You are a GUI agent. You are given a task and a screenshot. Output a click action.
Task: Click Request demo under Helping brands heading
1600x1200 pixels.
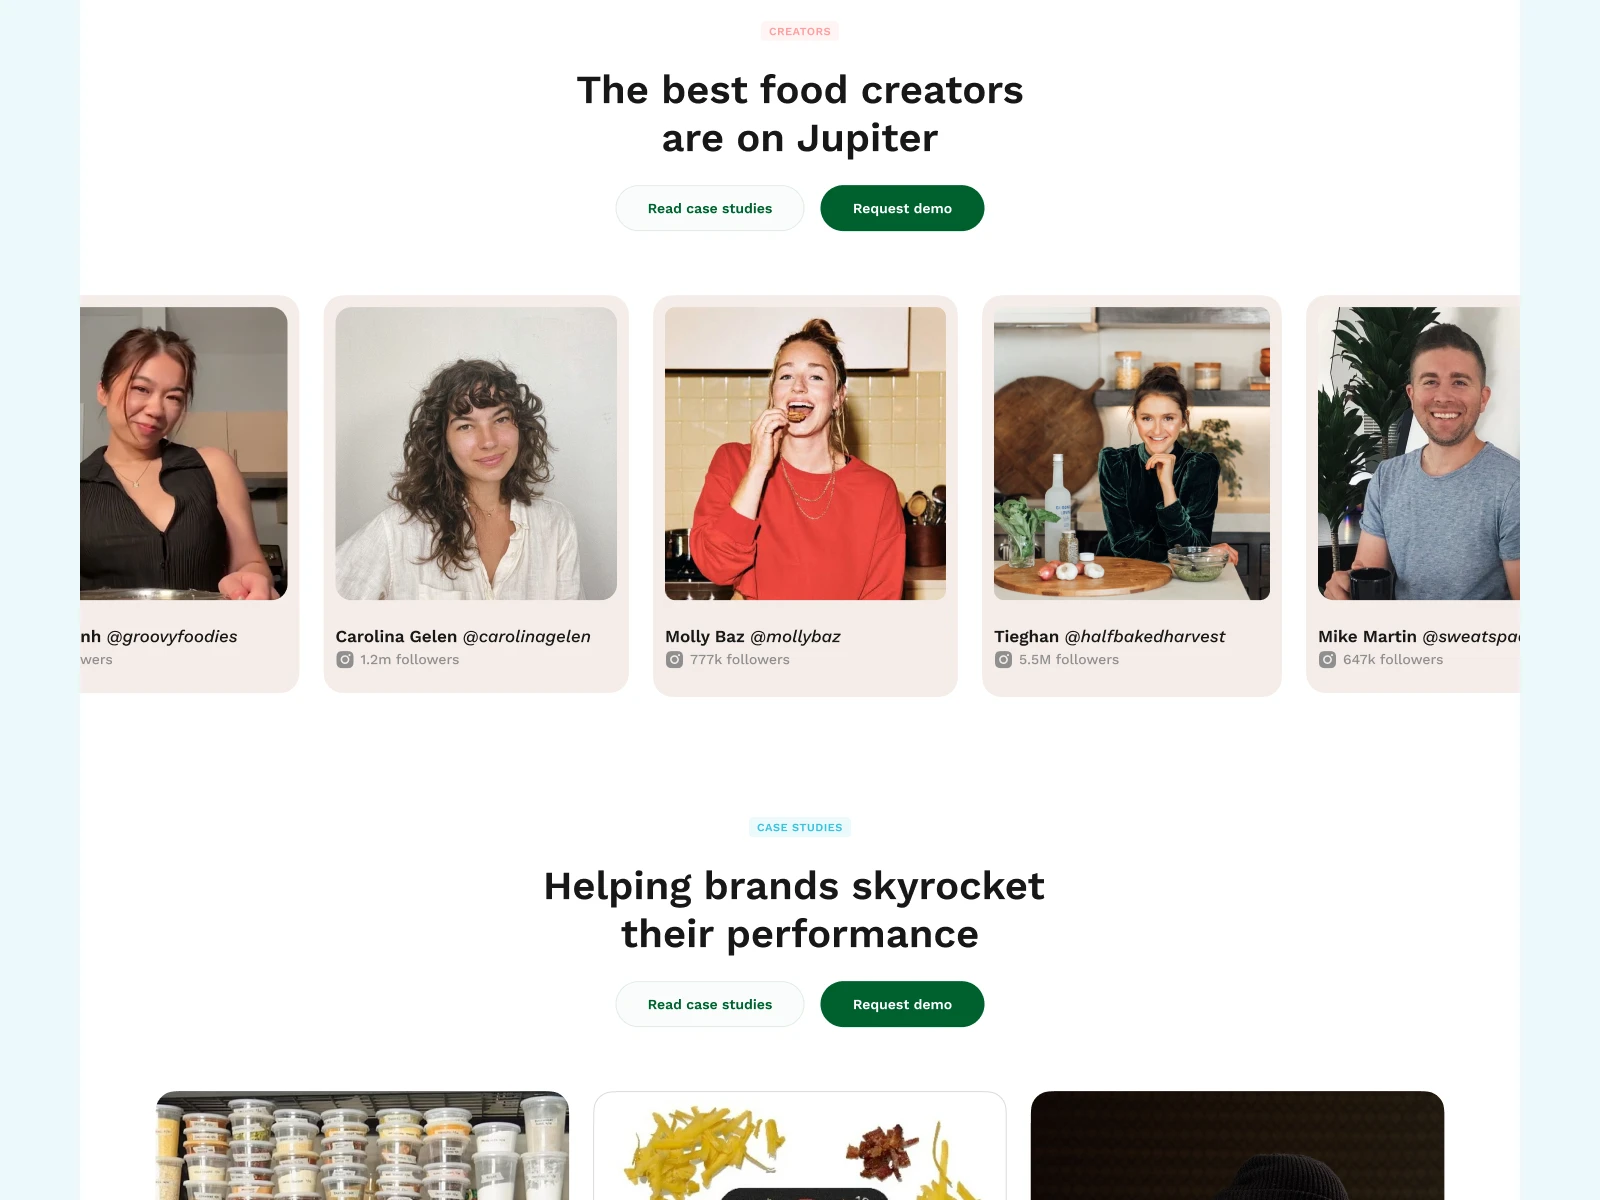click(902, 1004)
